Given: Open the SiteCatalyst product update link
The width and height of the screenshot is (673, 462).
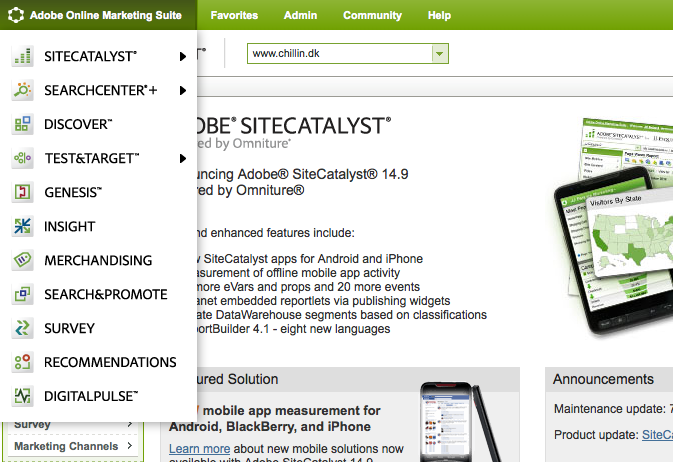Looking at the screenshot, I should point(657,435).
